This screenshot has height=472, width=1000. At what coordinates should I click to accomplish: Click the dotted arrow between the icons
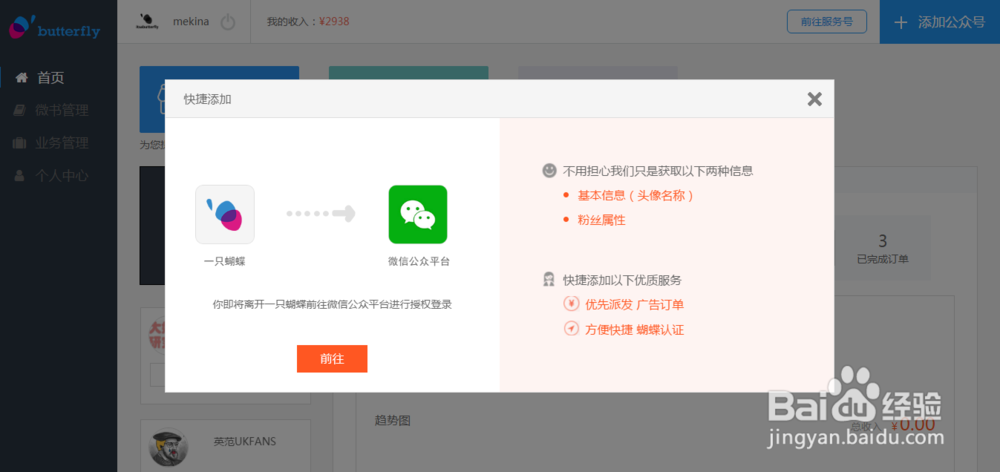(320, 214)
